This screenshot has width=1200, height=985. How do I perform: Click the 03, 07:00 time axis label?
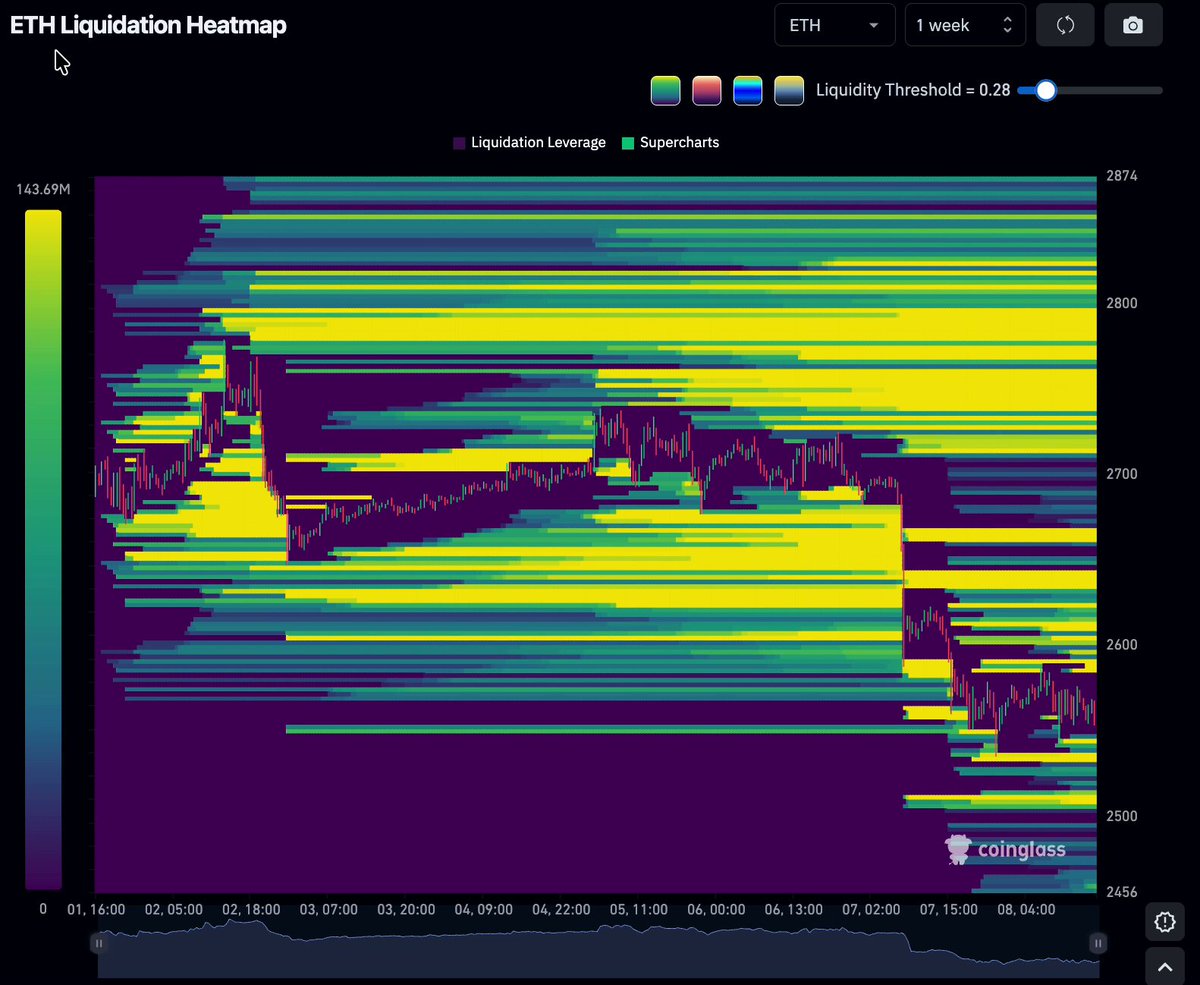pos(328,910)
